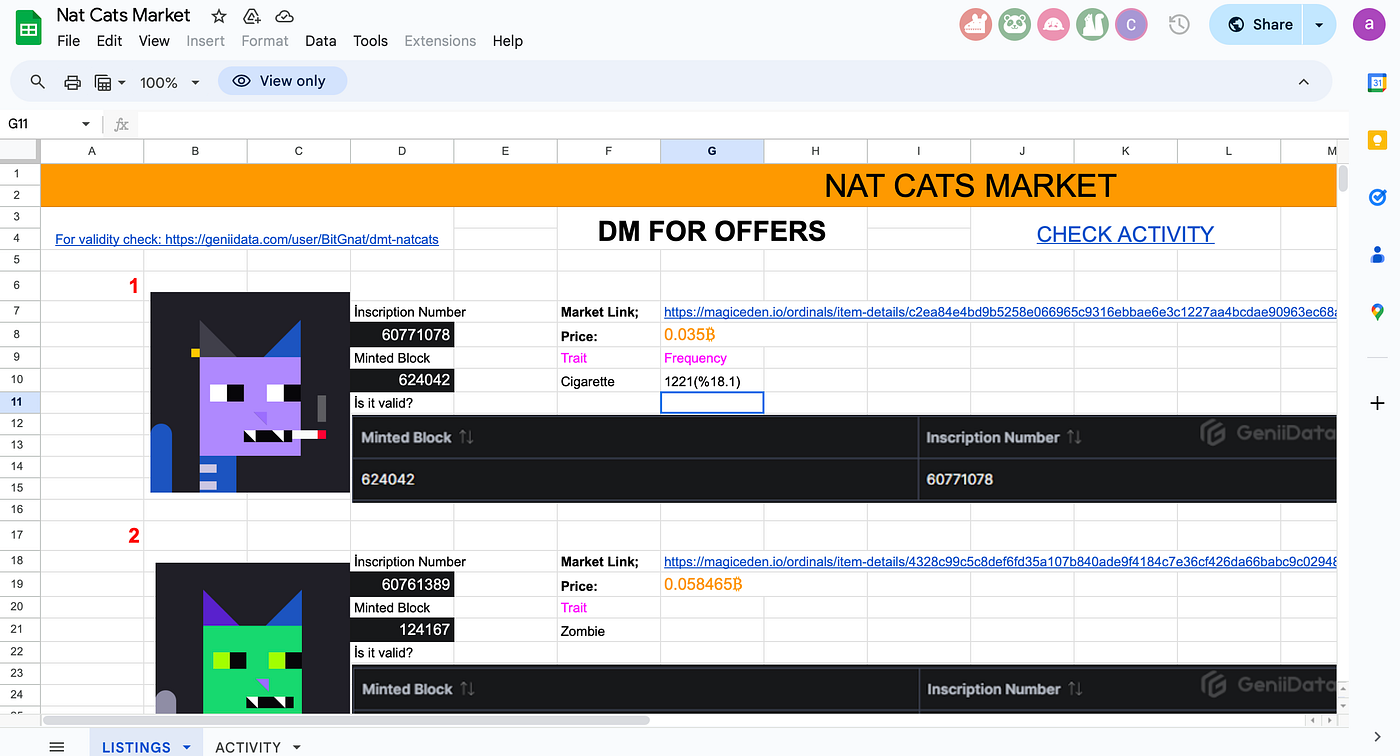Viewport: 1400px width, 756px height.
Task: Click the plus icon to get add-ons
Action: [1377, 403]
